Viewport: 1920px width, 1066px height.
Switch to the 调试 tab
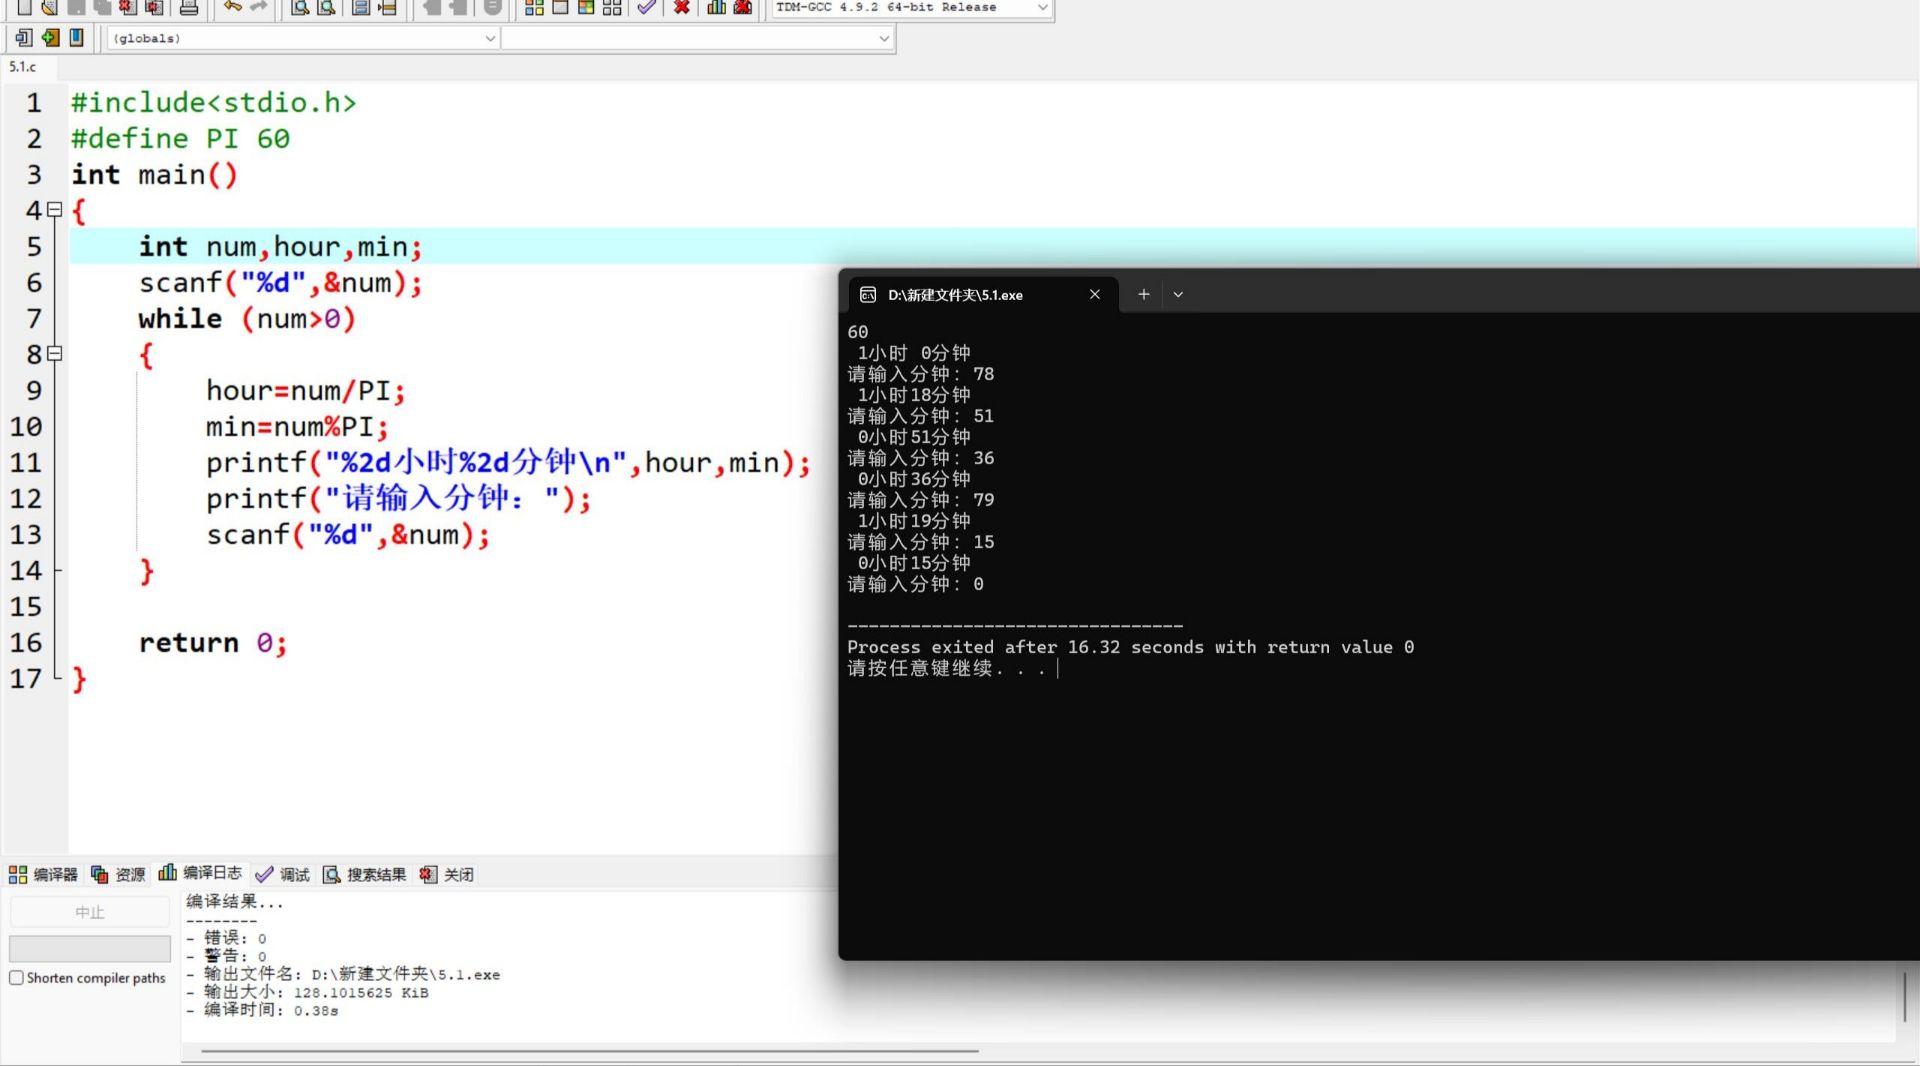click(282, 875)
